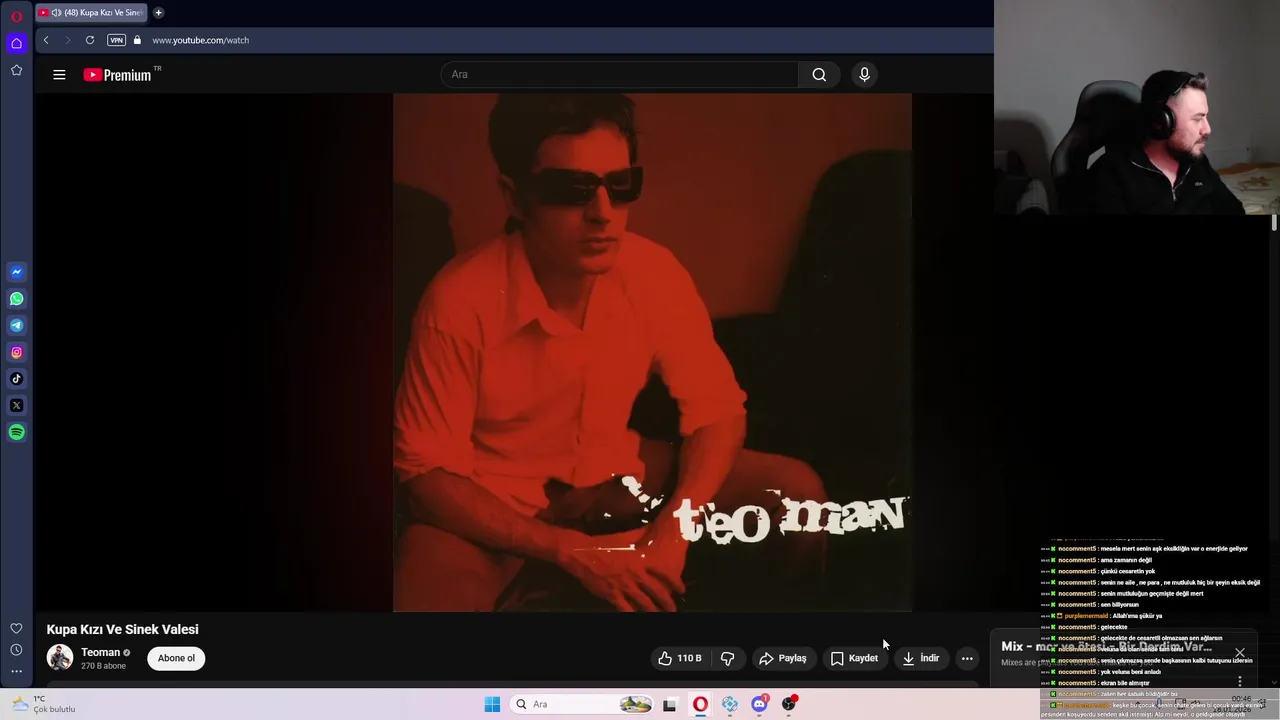This screenshot has width=1280, height=720.
Task: Open the history clock icon in sidebar
Action: click(16, 650)
